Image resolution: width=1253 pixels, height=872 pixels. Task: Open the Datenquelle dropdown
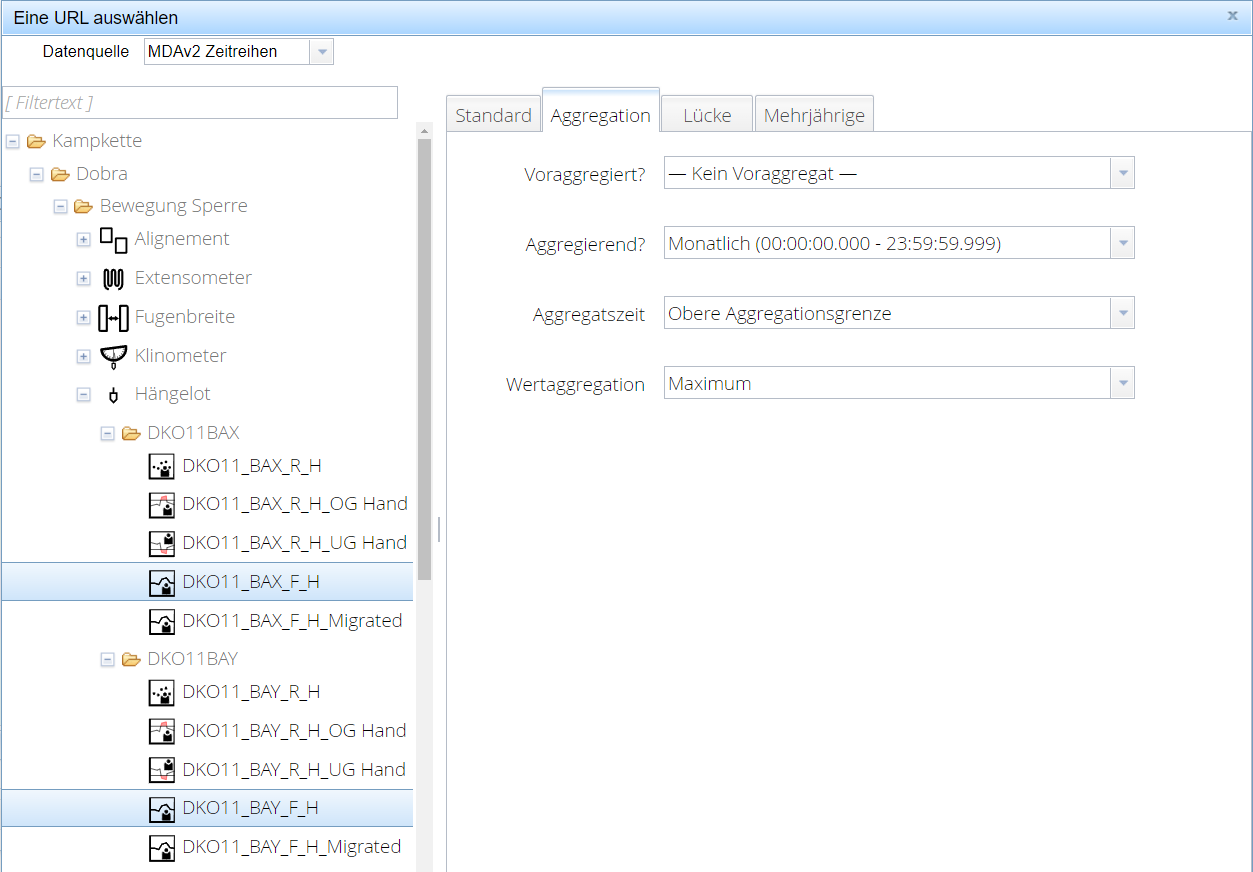click(321, 52)
